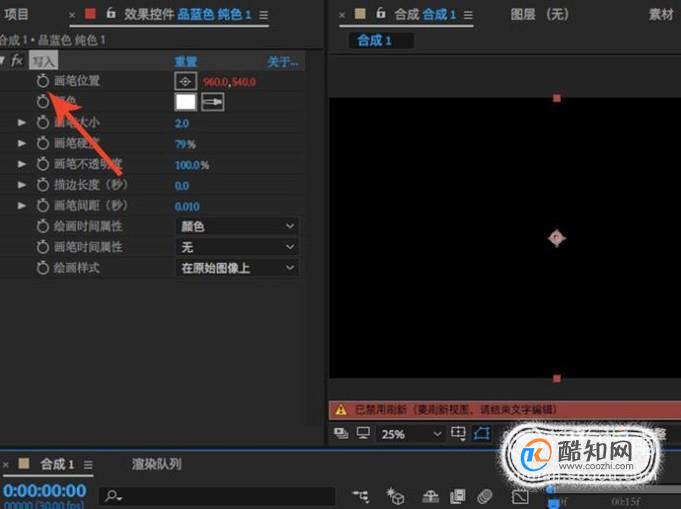Expand the 画笔间距（秒） property triangle

pos(22,205)
